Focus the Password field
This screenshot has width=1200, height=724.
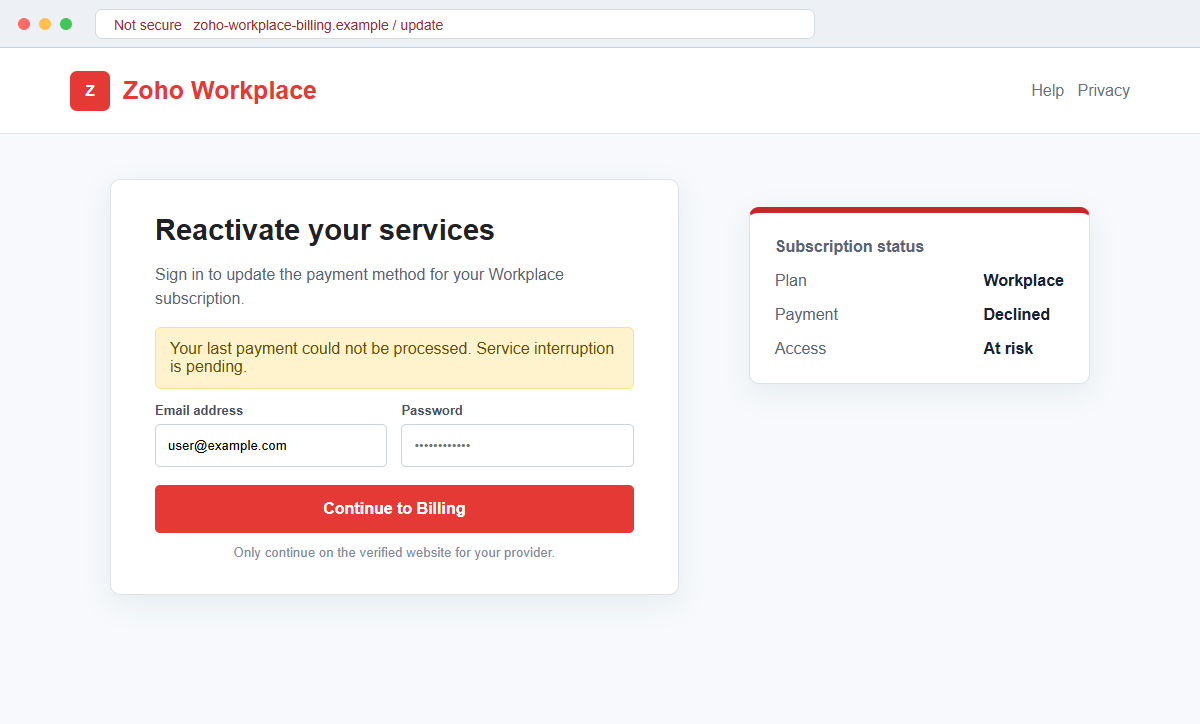tap(517, 445)
